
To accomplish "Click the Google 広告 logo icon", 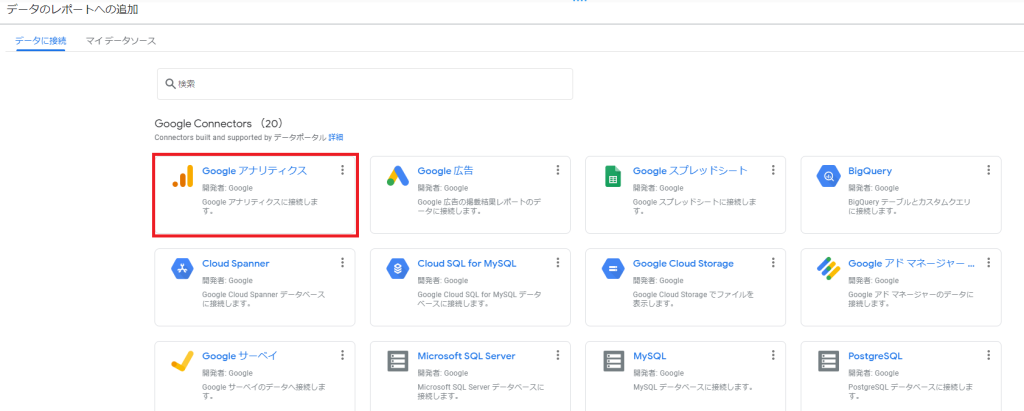I will click(397, 176).
